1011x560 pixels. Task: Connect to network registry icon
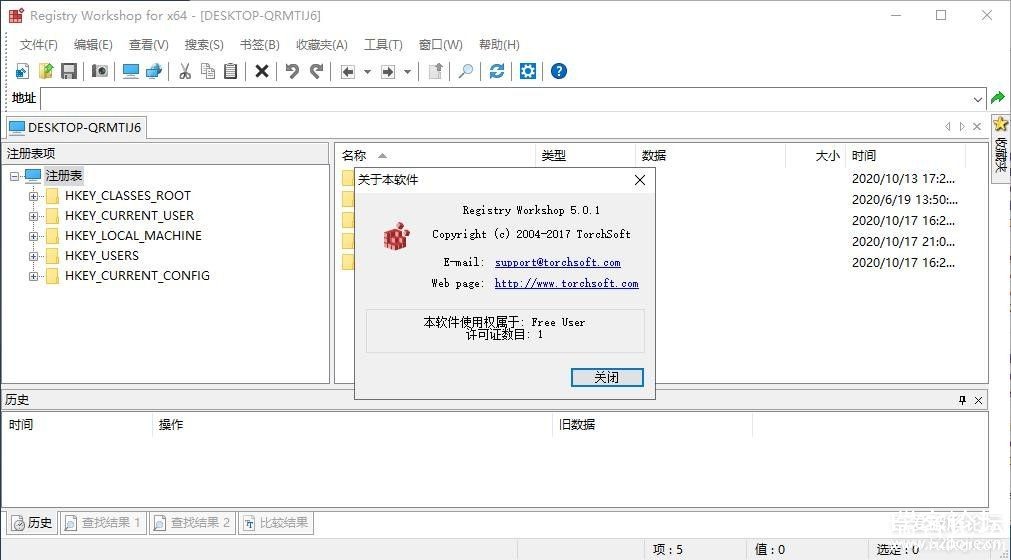point(154,71)
